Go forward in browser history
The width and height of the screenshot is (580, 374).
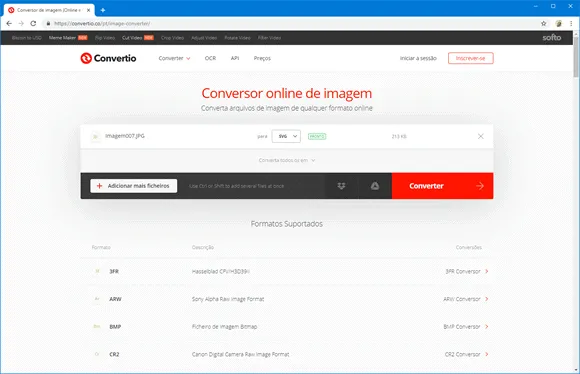[x=21, y=23]
